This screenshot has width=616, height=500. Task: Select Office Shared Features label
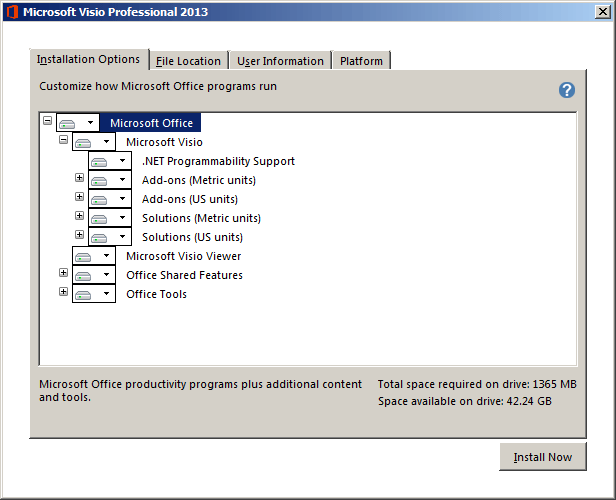pyautogui.click(x=184, y=275)
